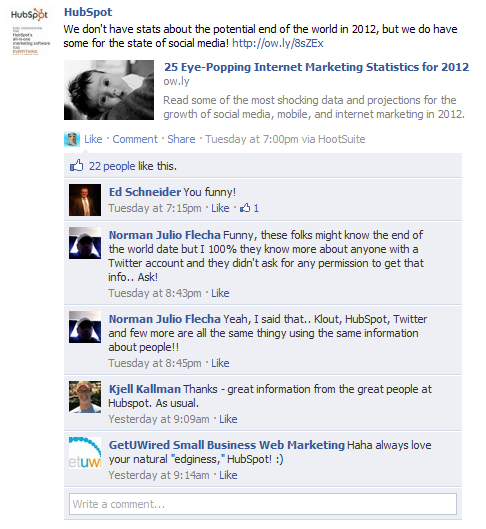Open the HubSpot logo profile picture

30,32
